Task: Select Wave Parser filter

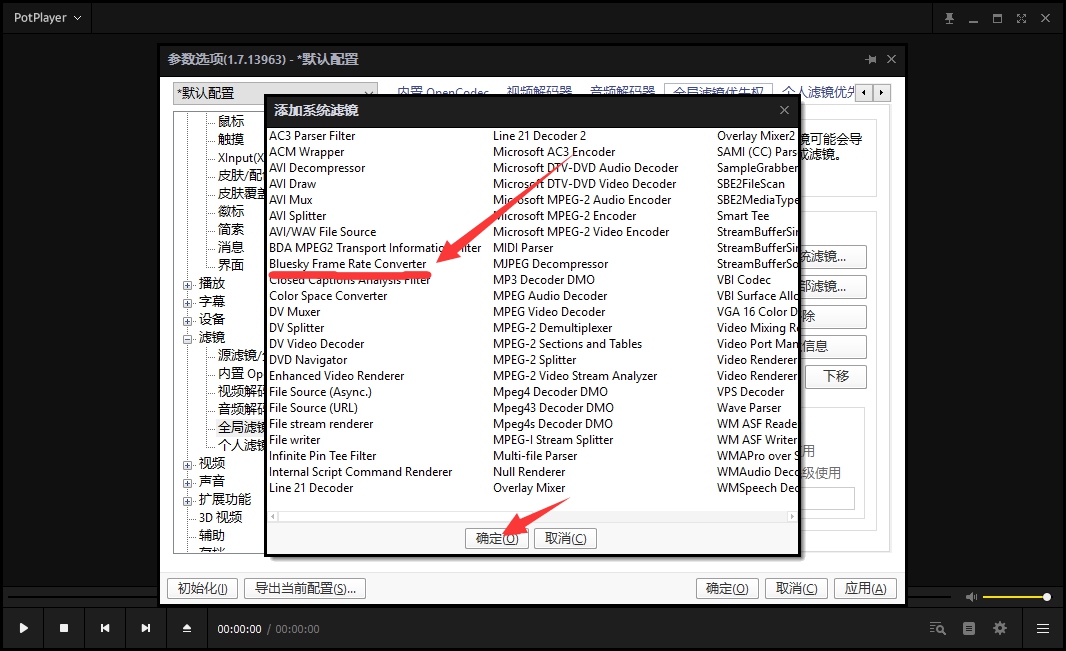Action: click(749, 408)
